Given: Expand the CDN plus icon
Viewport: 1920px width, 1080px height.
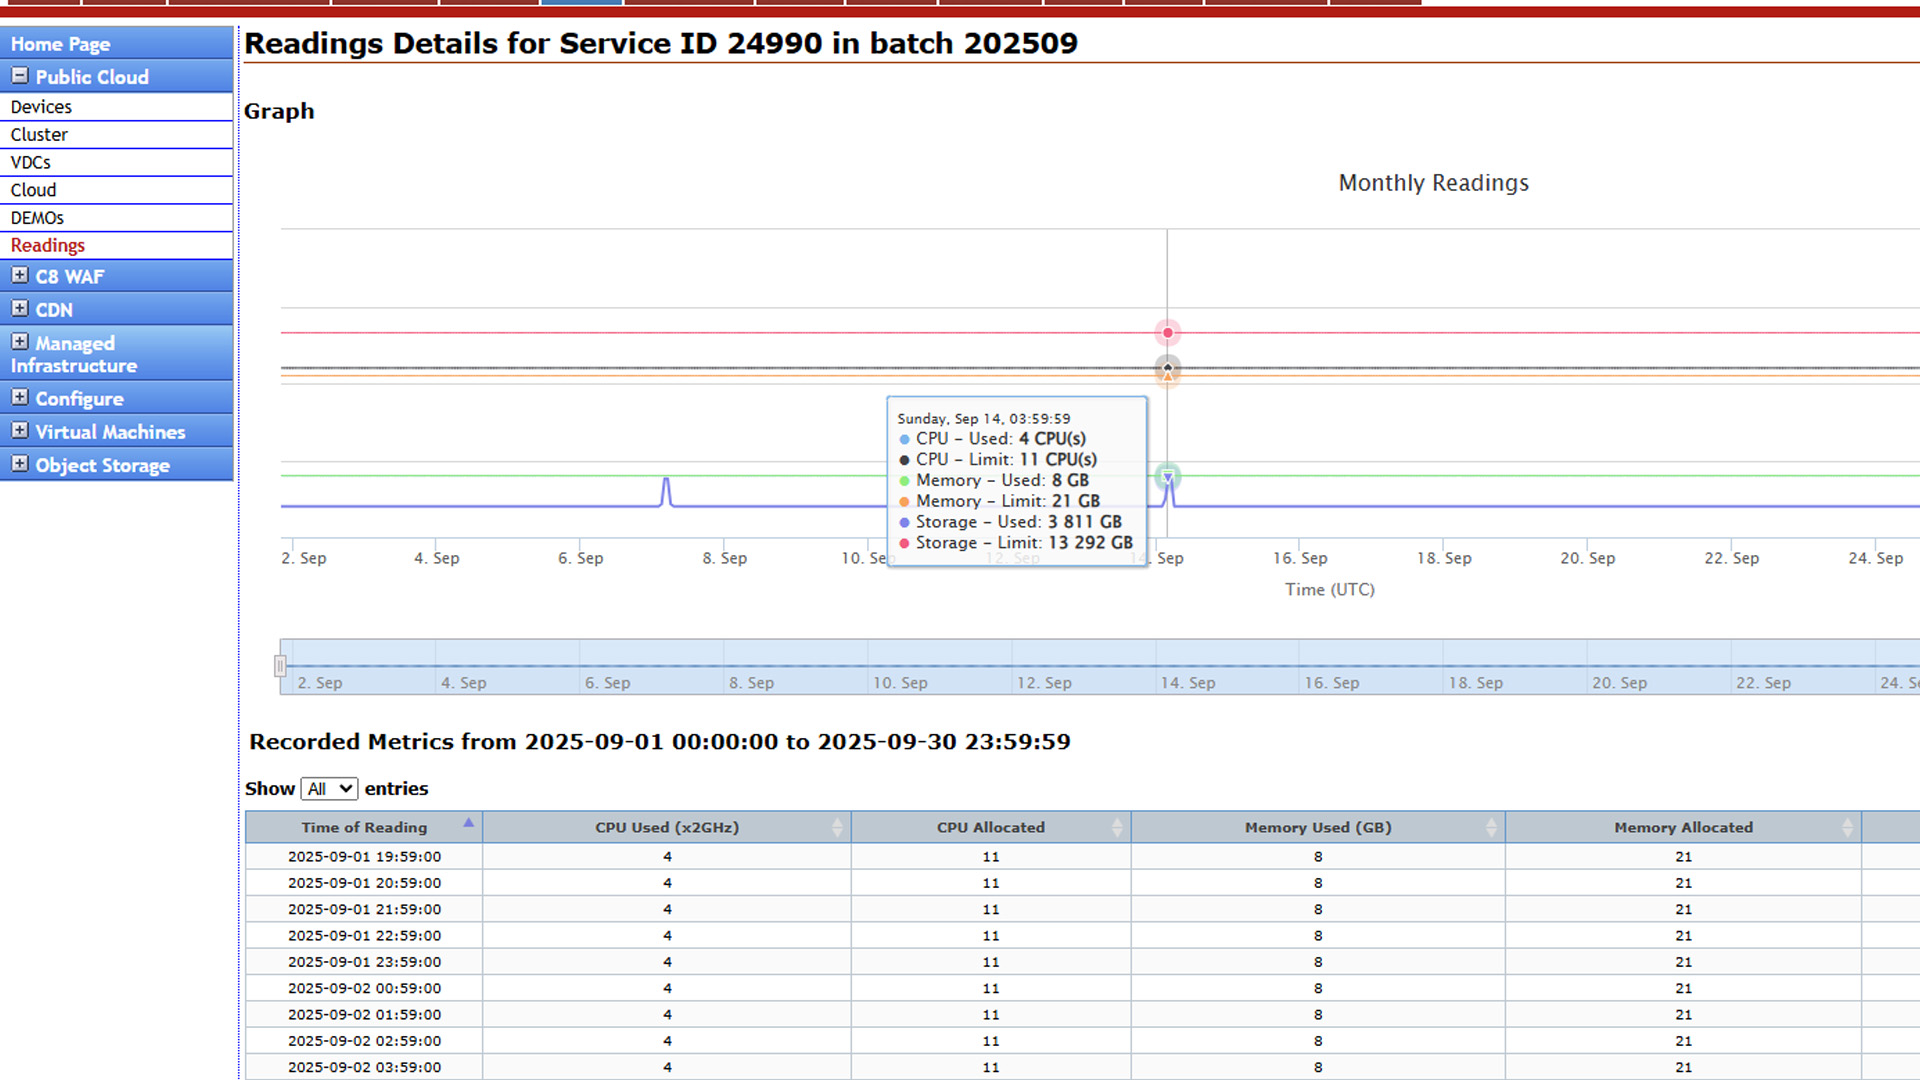Looking at the screenshot, I should point(19,308).
